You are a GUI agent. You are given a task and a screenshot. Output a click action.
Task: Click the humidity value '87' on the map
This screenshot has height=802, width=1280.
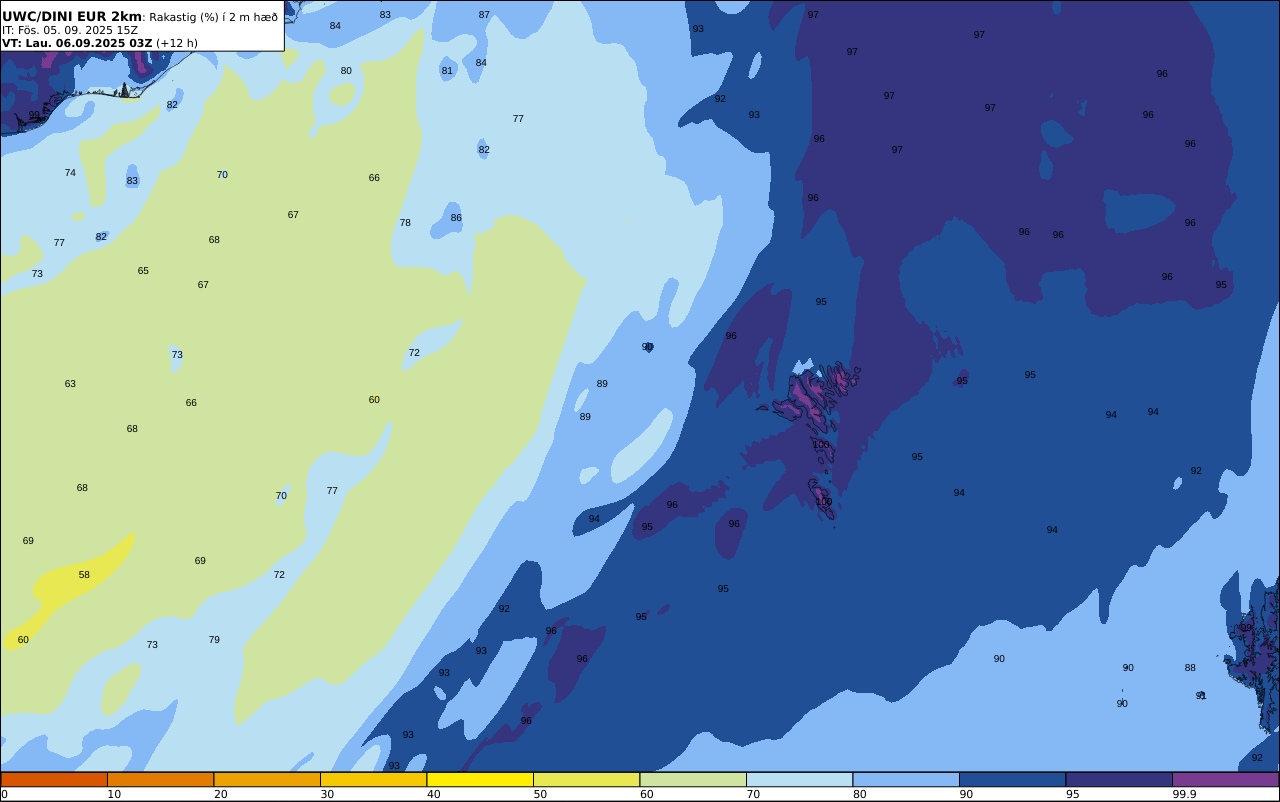pyautogui.click(x=484, y=15)
